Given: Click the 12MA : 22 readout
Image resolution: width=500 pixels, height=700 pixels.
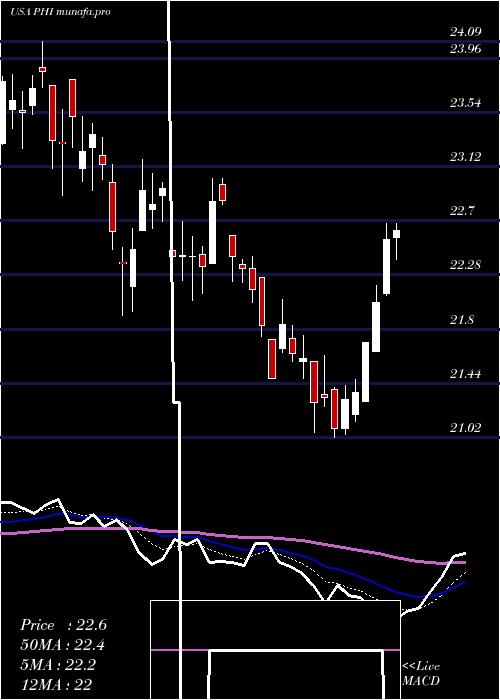Looking at the screenshot, I should click(x=56, y=684).
